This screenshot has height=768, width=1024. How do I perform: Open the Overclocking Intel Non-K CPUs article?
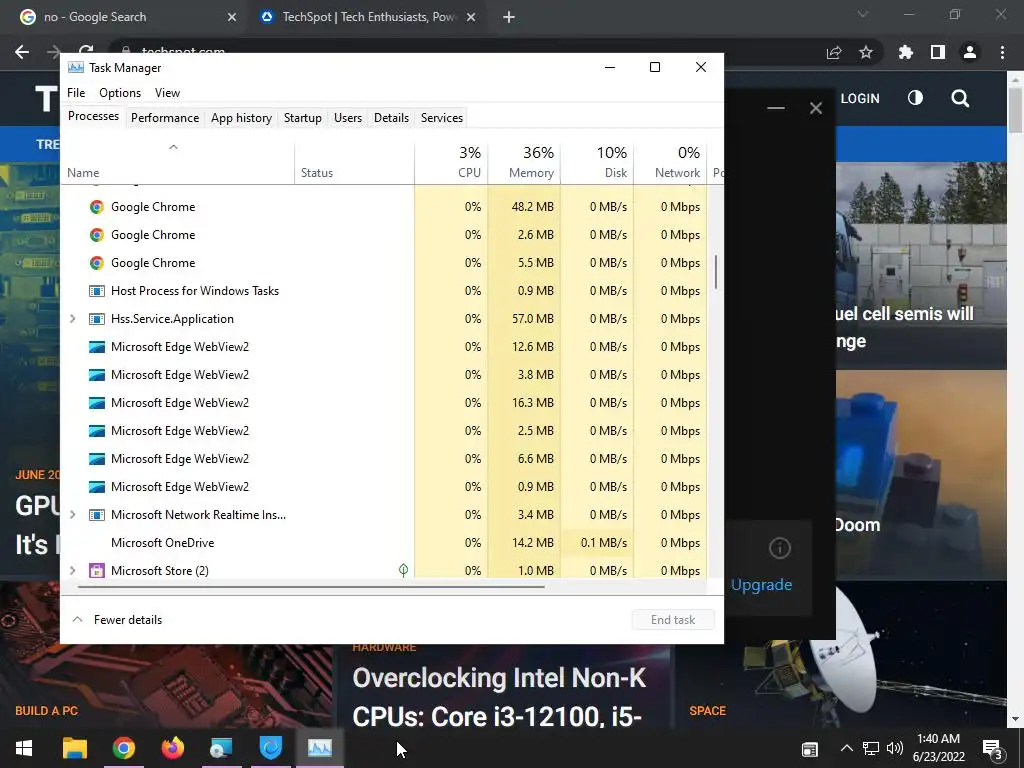pos(499,697)
